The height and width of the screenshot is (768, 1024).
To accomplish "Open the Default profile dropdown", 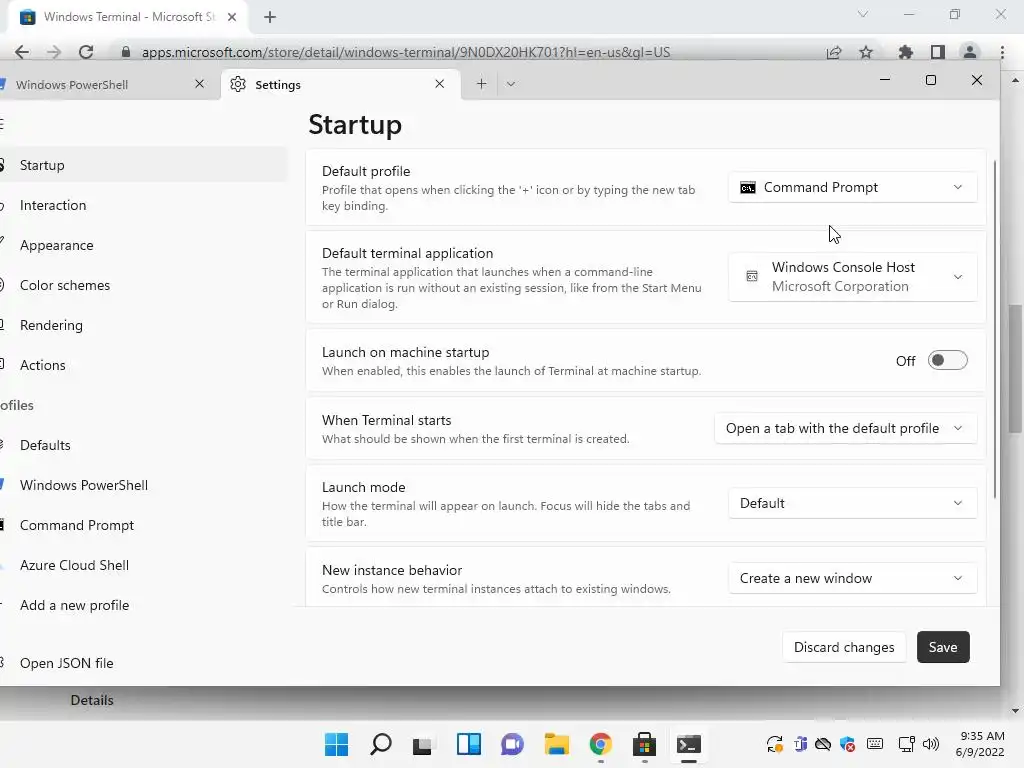I will 852,187.
